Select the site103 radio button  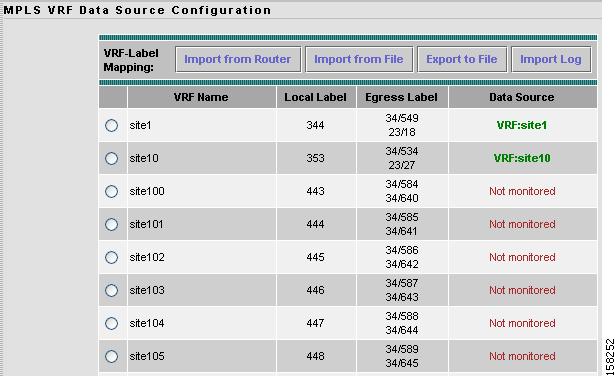[111, 290]
